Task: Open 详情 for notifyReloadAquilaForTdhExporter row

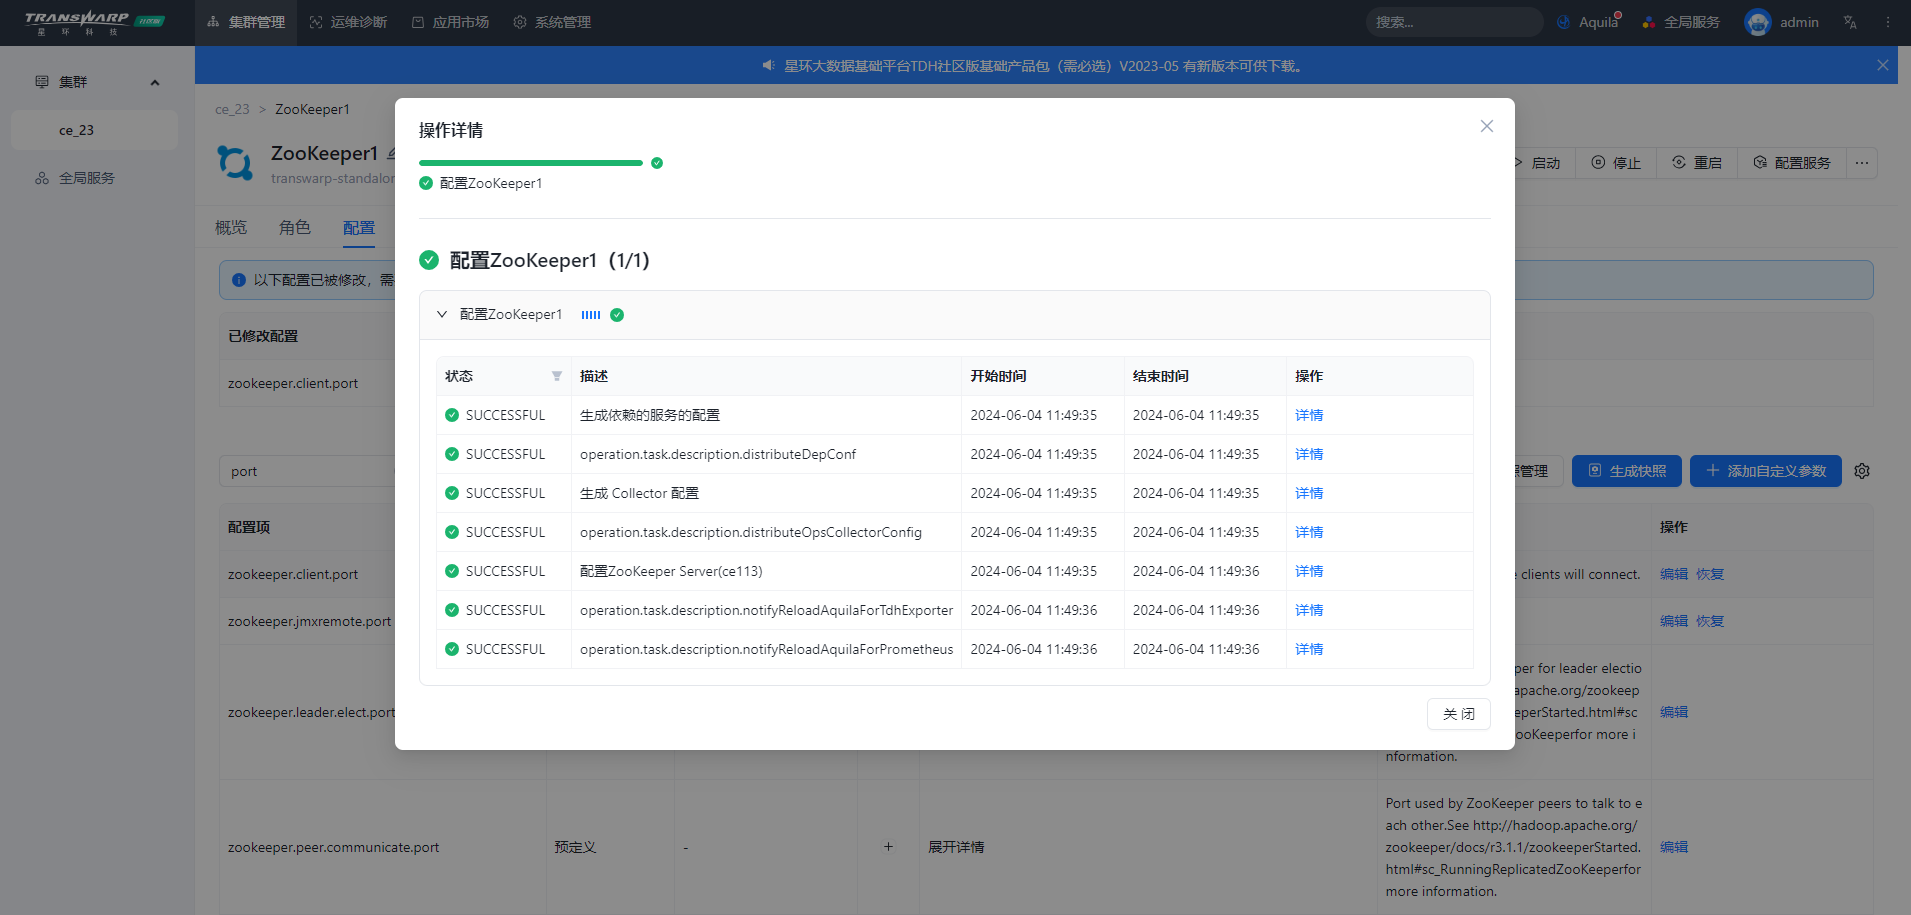Action: click(x=1309, y=610)
